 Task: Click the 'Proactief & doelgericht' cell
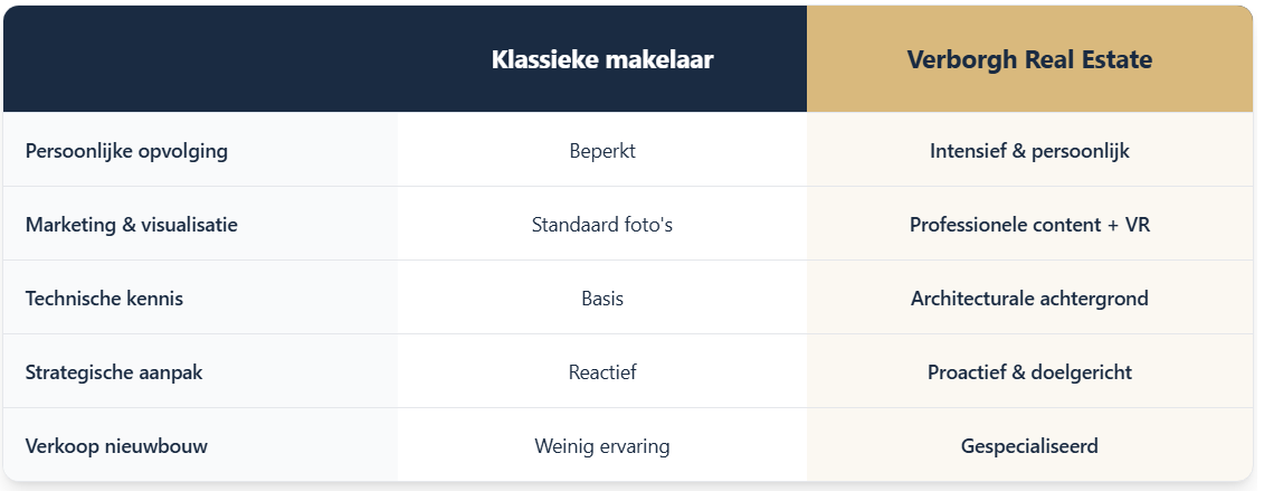1029,372
